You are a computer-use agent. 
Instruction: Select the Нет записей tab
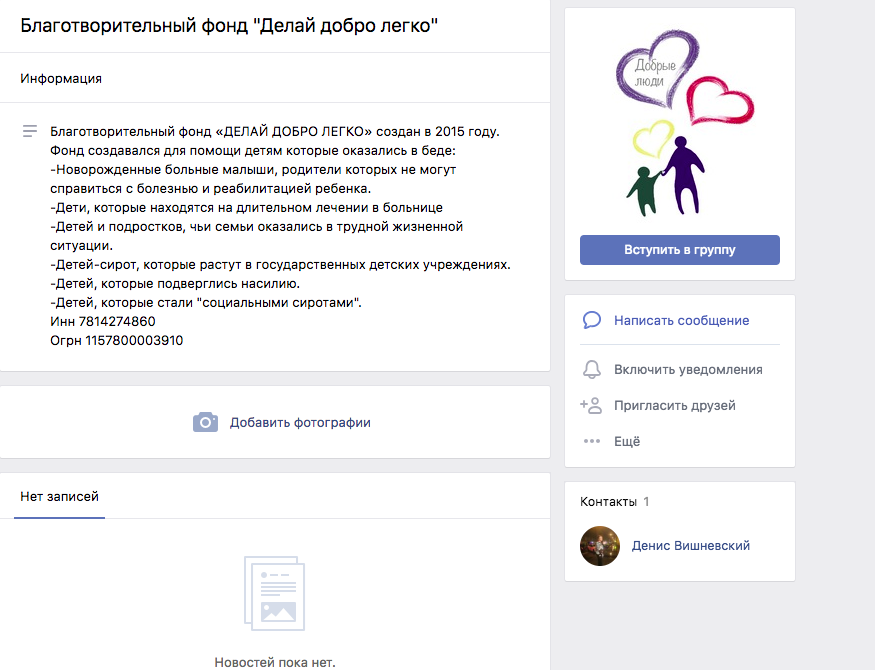pos(59,496)
